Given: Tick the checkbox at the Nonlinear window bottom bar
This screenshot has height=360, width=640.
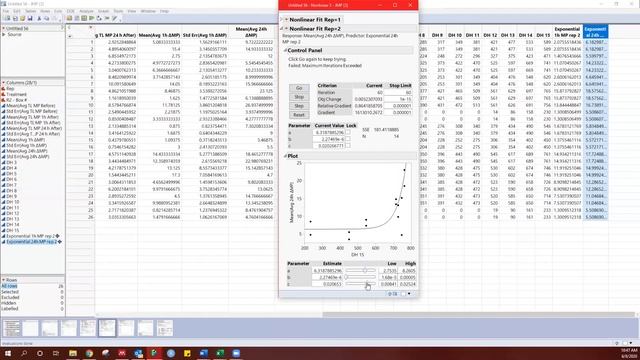Looking at the screenshot, I should [x=403, y=293].
